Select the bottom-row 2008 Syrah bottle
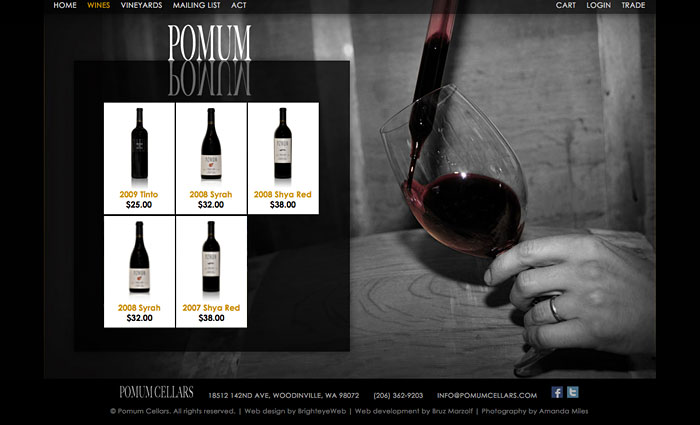The width and height of the screenshot is (700, 425). (139, 257)
